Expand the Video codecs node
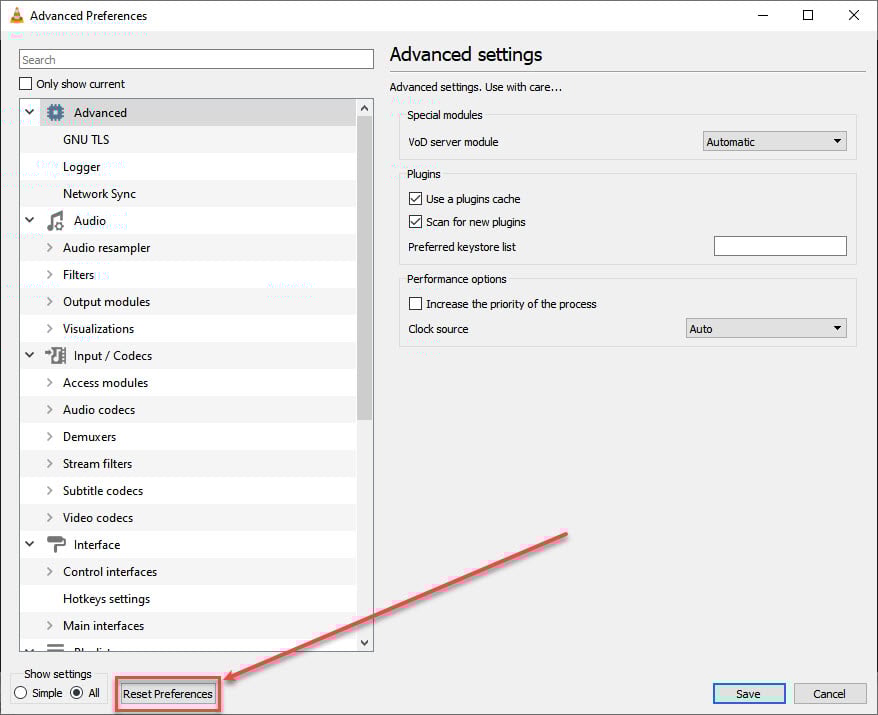 tap(50, 517)
